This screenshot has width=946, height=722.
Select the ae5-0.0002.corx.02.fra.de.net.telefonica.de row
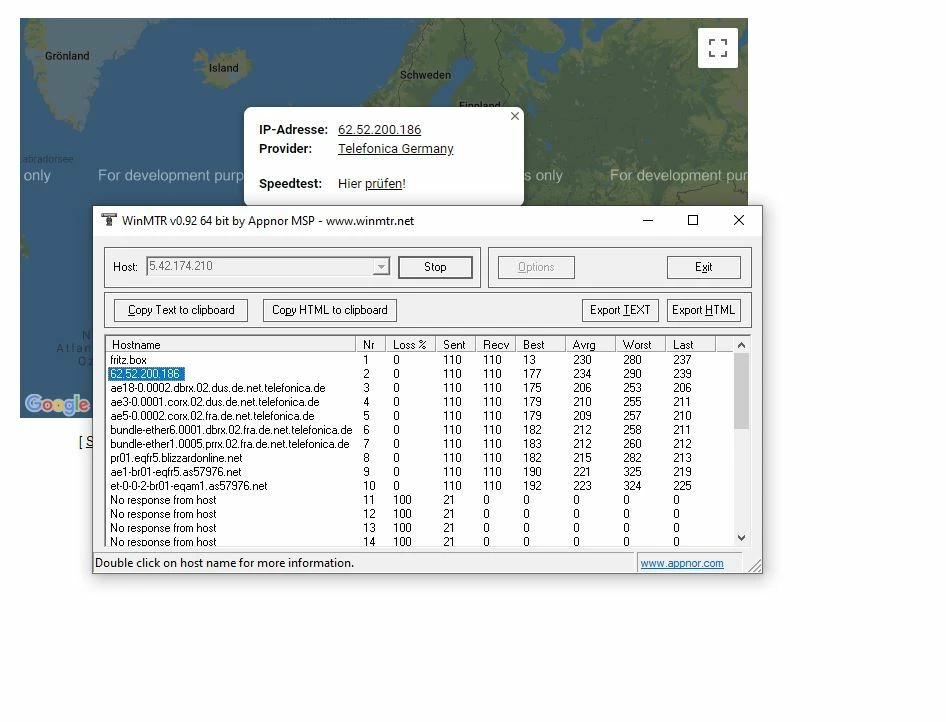coord(419,416)
